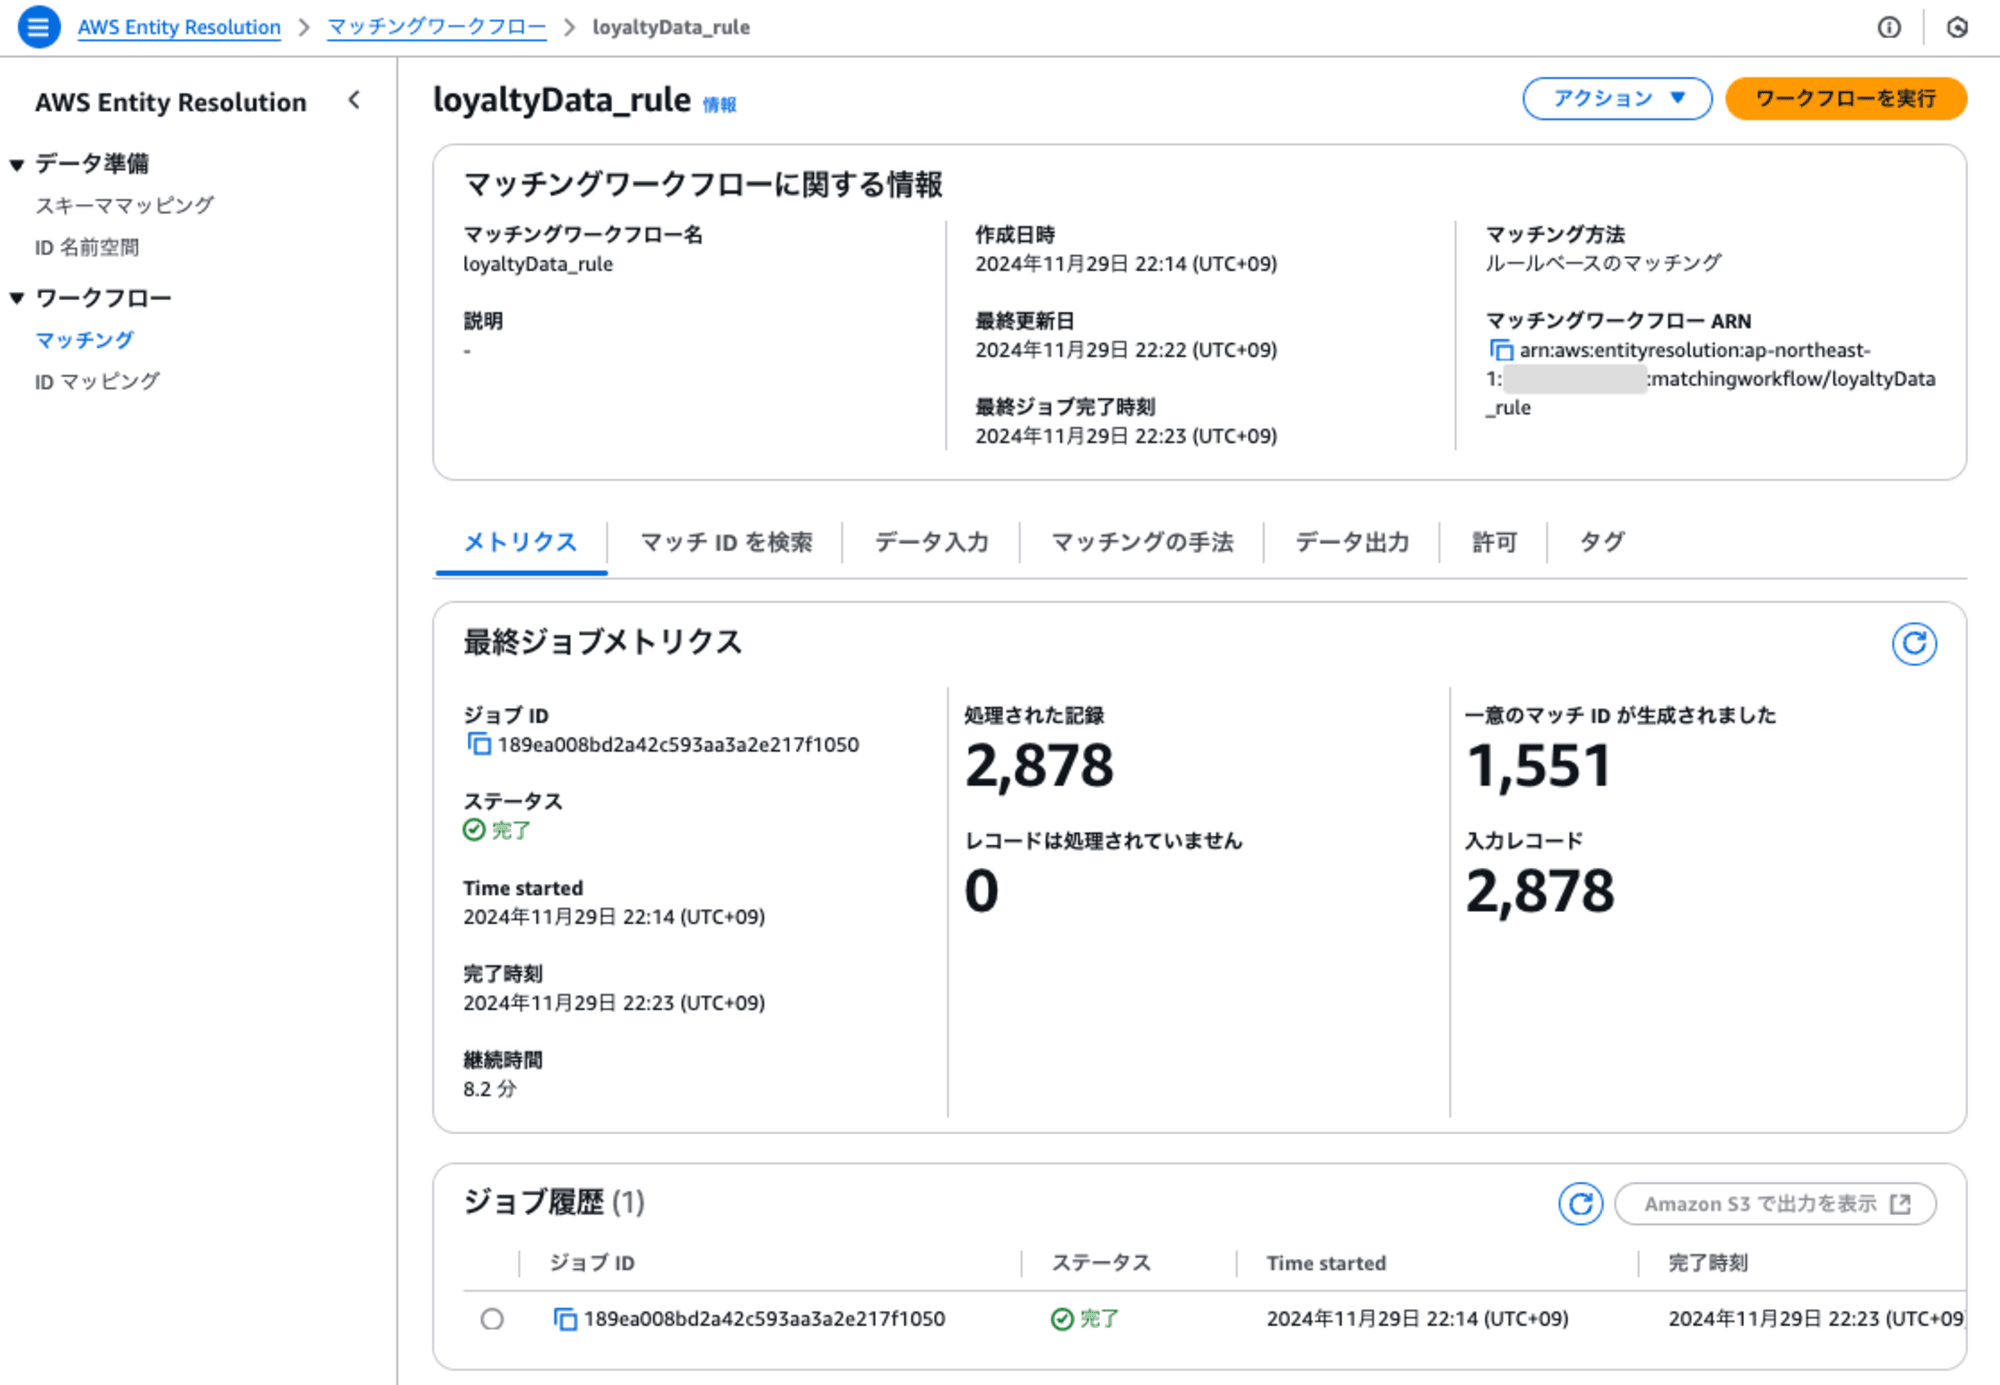The image size is (2000, 1385).
Task: Select the job history row radio button
Action: coord(492,1319)
